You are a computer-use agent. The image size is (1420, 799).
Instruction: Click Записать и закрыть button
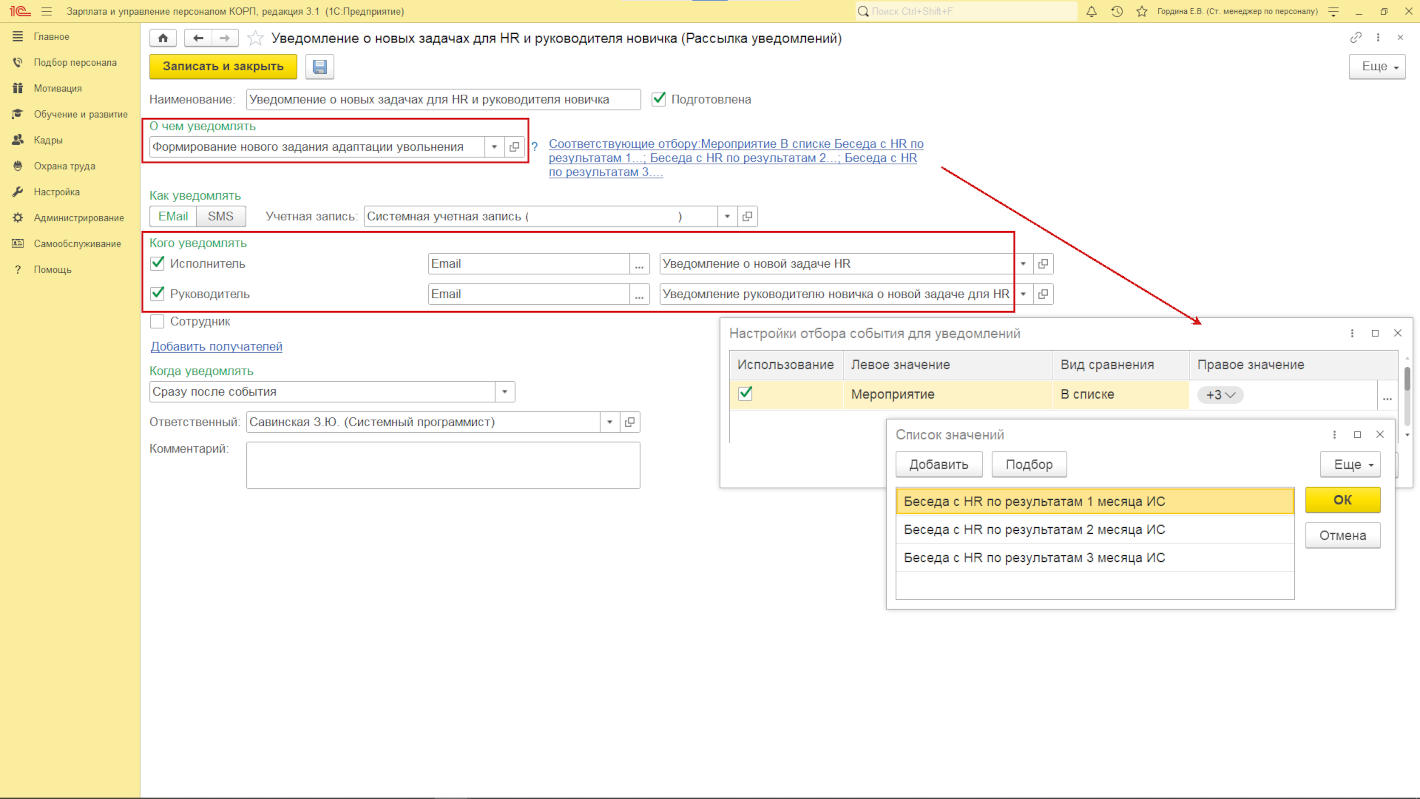click(x=223, y=66)
